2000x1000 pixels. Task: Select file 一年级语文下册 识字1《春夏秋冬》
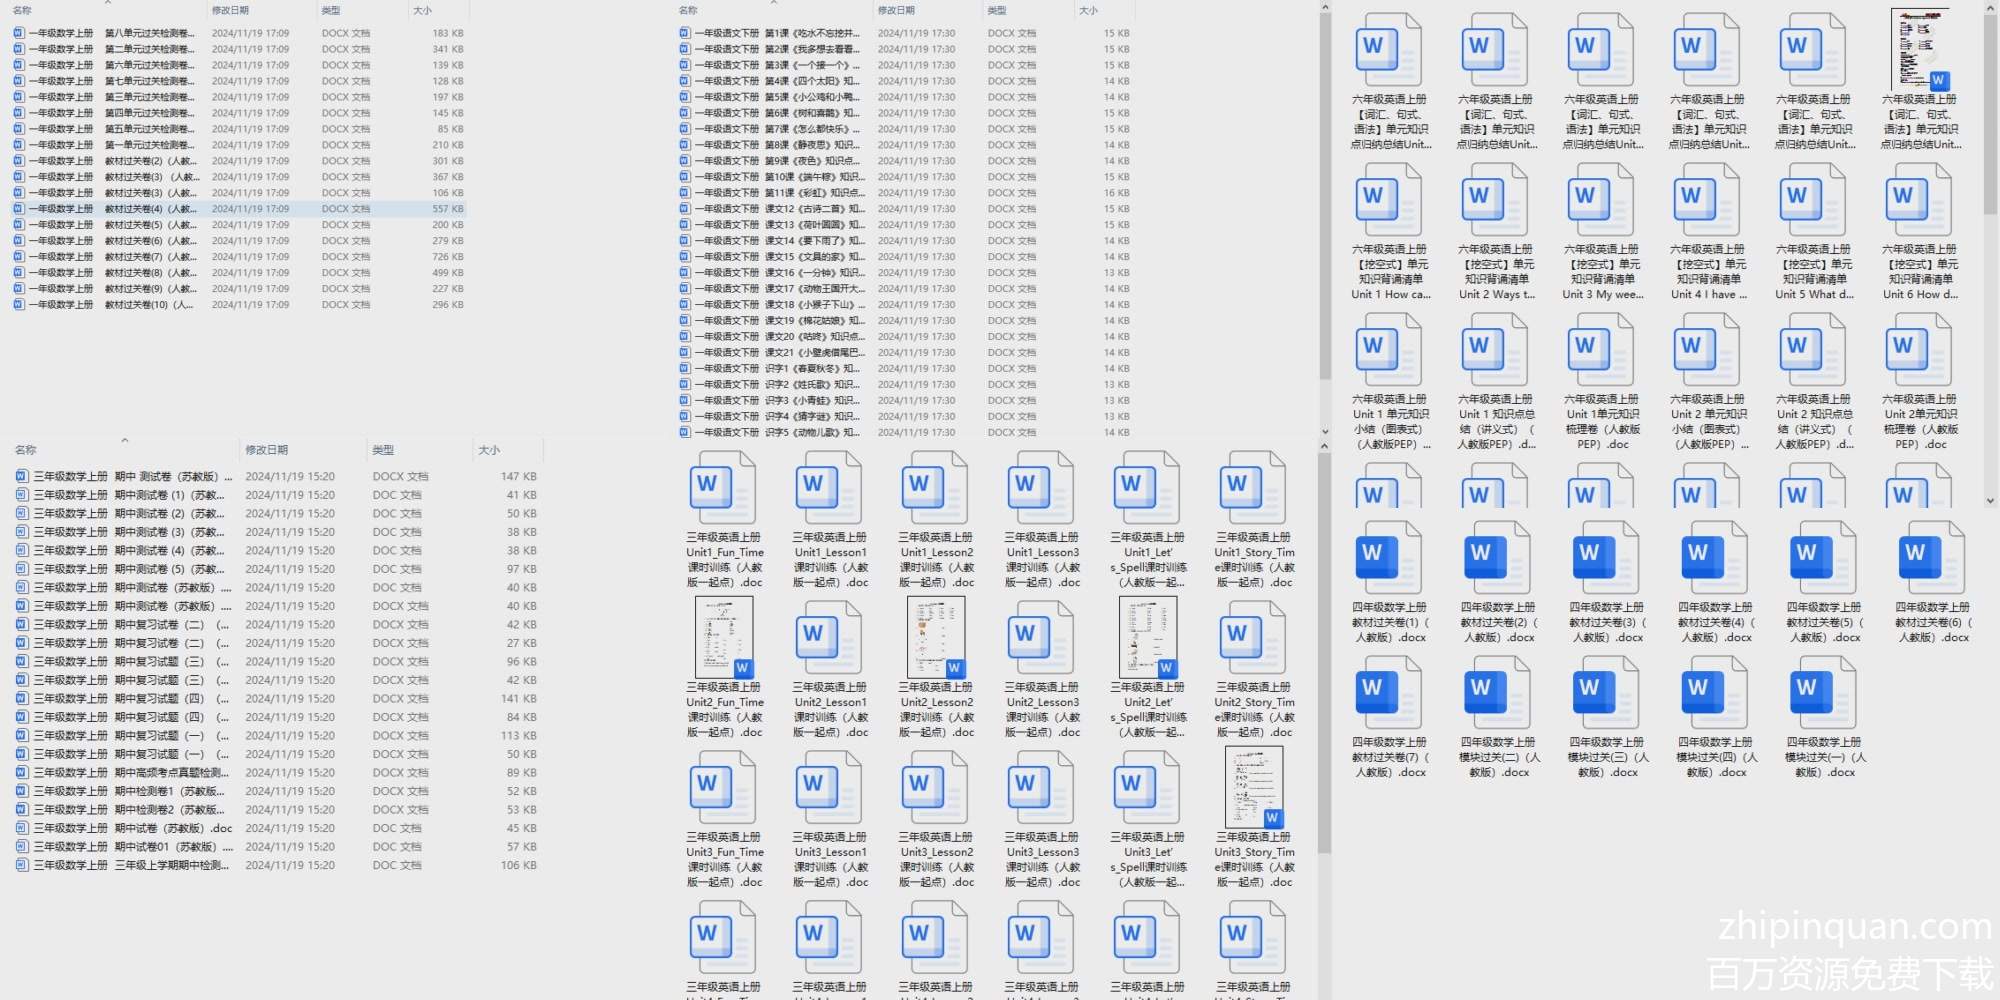pos(905,369)
